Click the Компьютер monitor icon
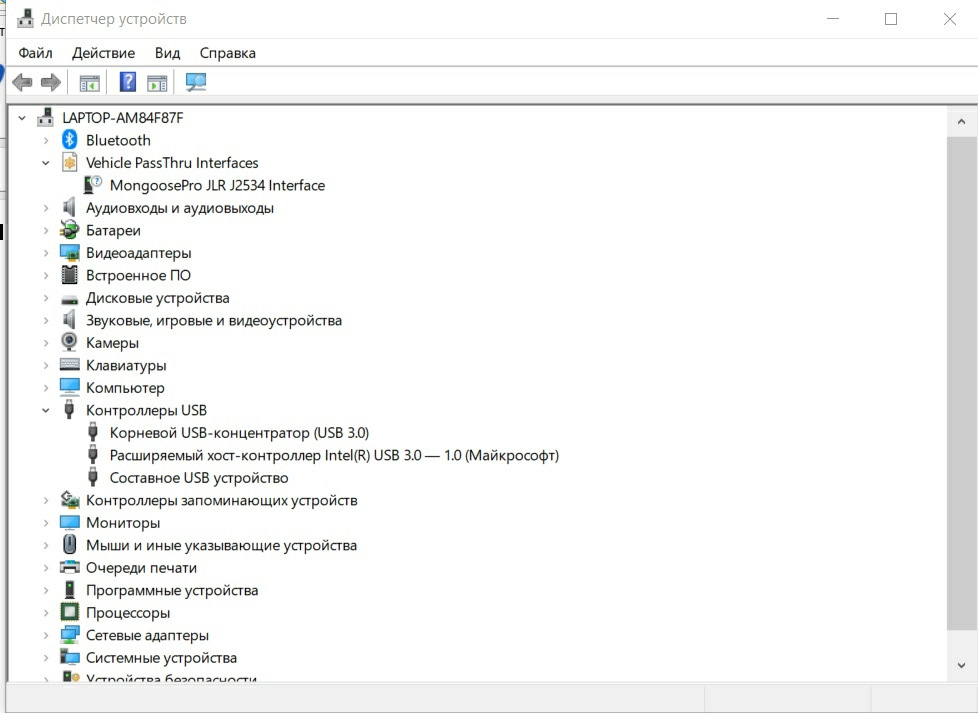 click(x=69, y=387)
